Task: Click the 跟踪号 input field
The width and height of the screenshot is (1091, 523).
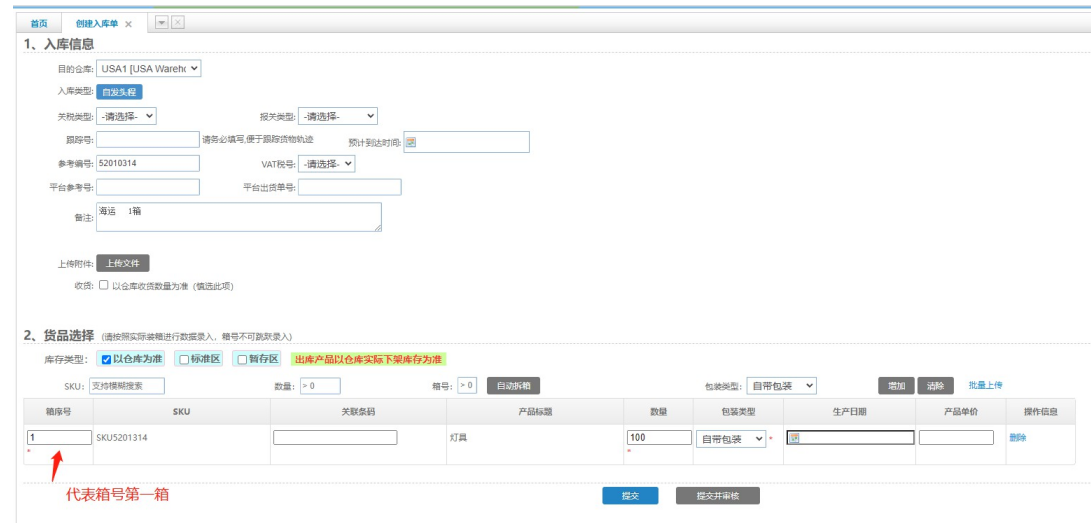Action: tap(148, 140)
